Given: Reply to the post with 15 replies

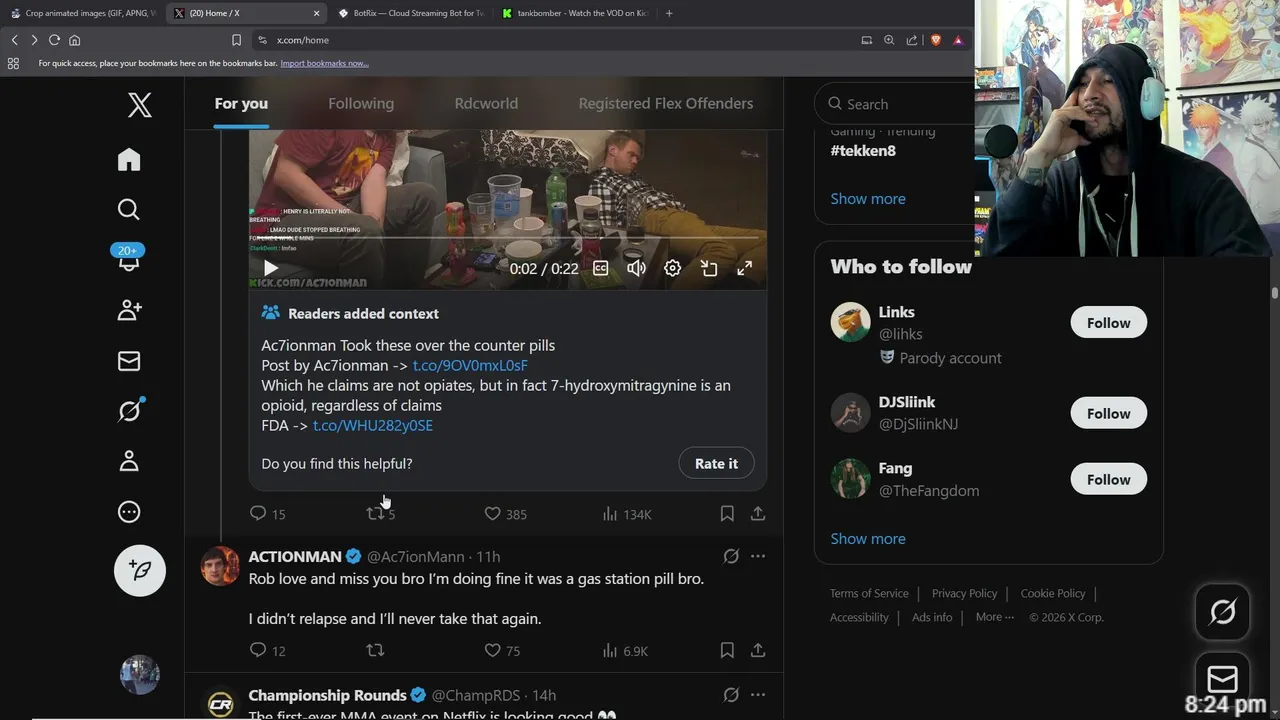Looking at the screenshot, I should point(267,514).
